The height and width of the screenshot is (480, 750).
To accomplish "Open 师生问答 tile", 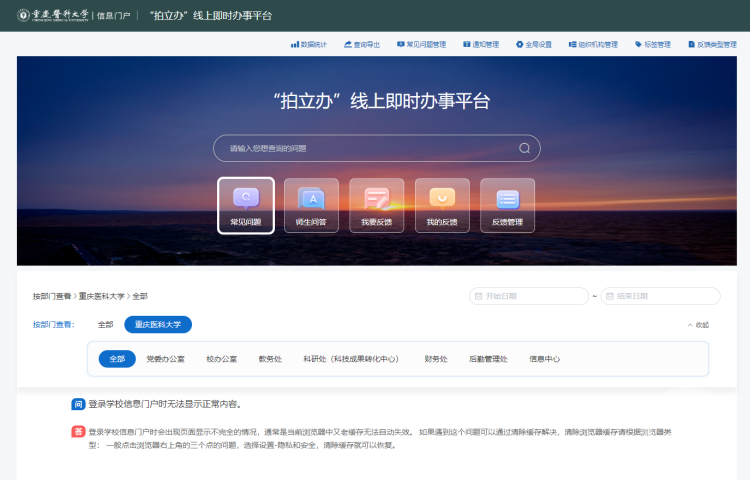I will click(311, 205).
